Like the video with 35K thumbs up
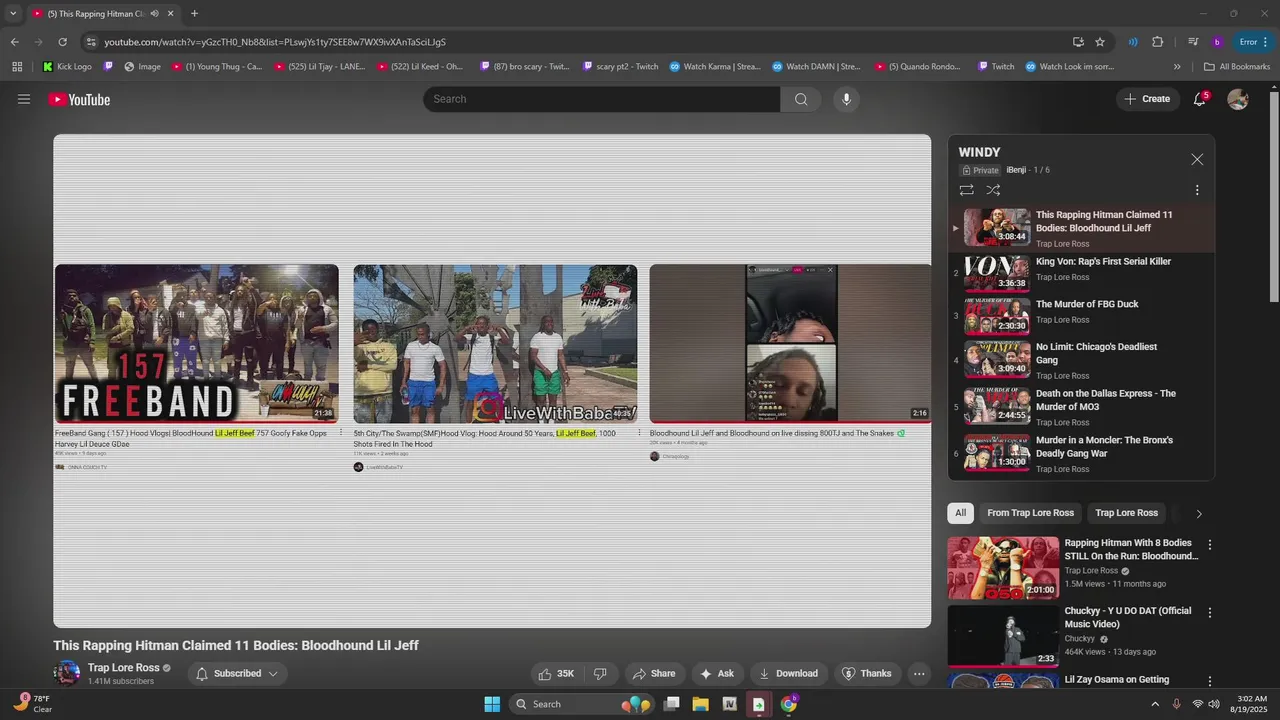The height and width of the screenshot is (720, 1280). tap(556, 673)
